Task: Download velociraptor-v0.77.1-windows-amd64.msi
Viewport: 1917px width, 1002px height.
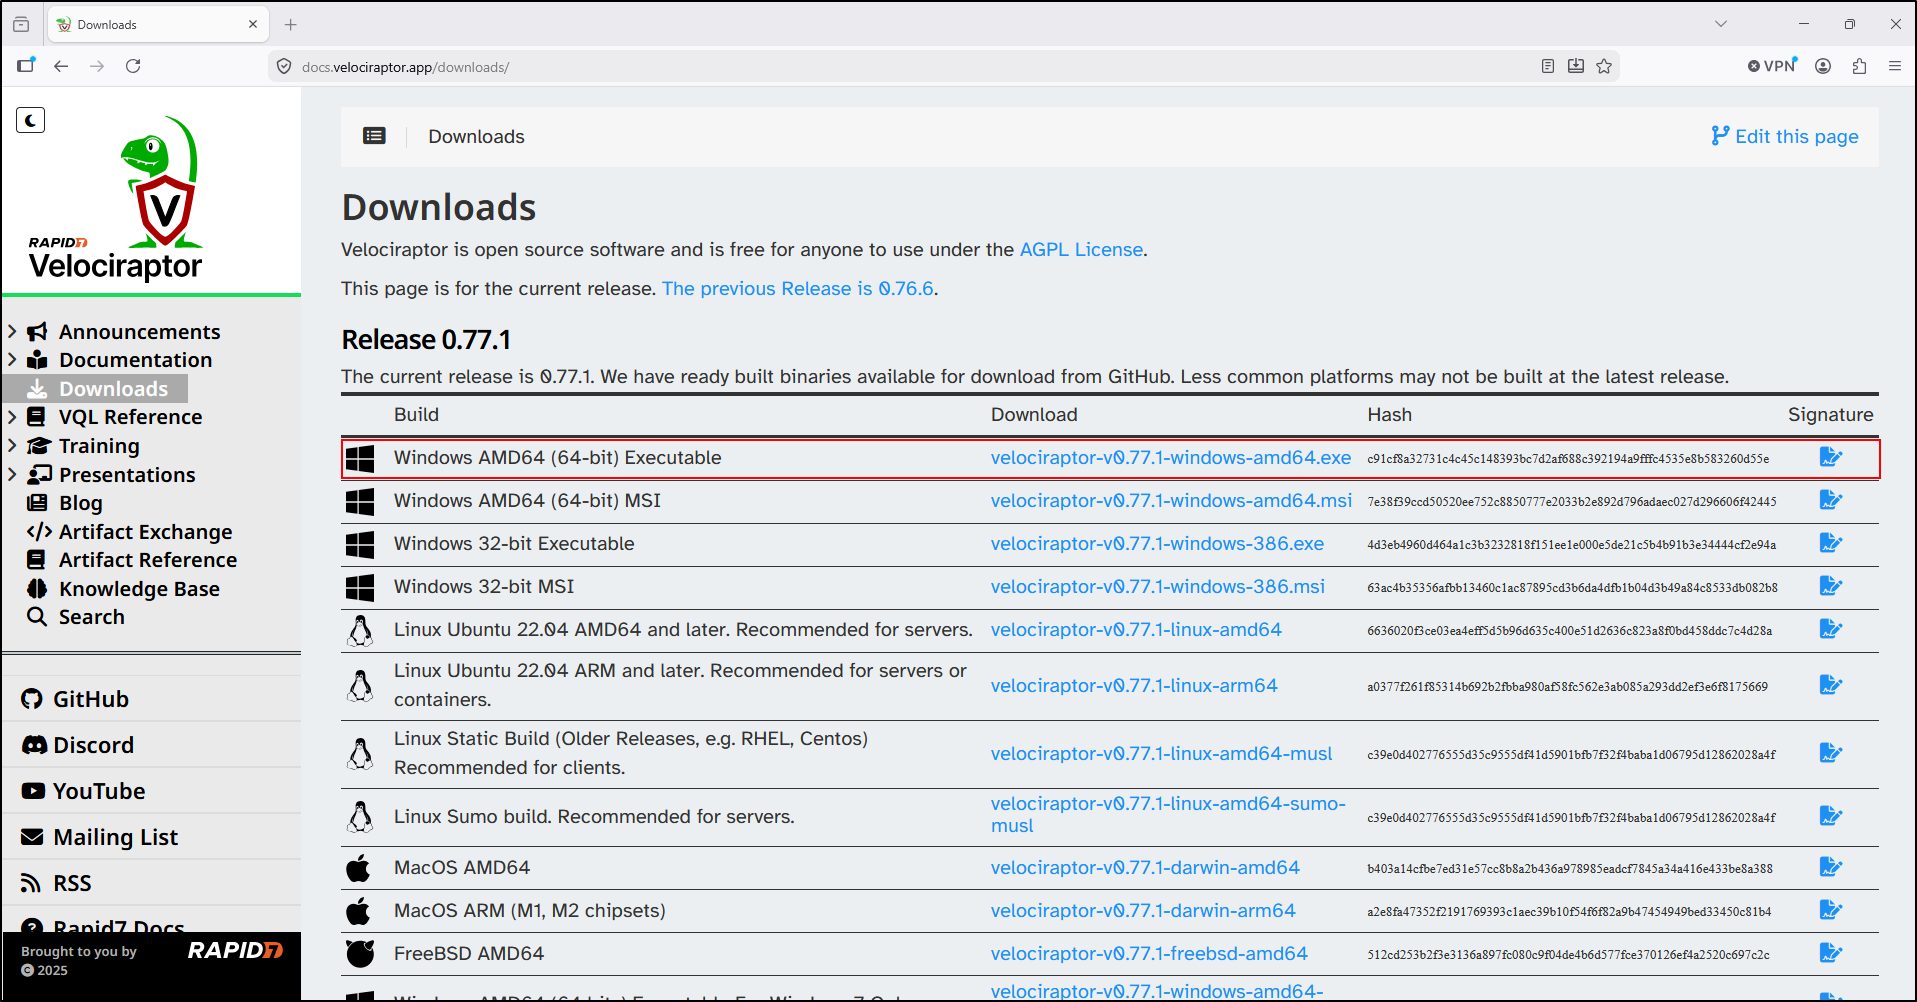Action: pos(1171,500)
